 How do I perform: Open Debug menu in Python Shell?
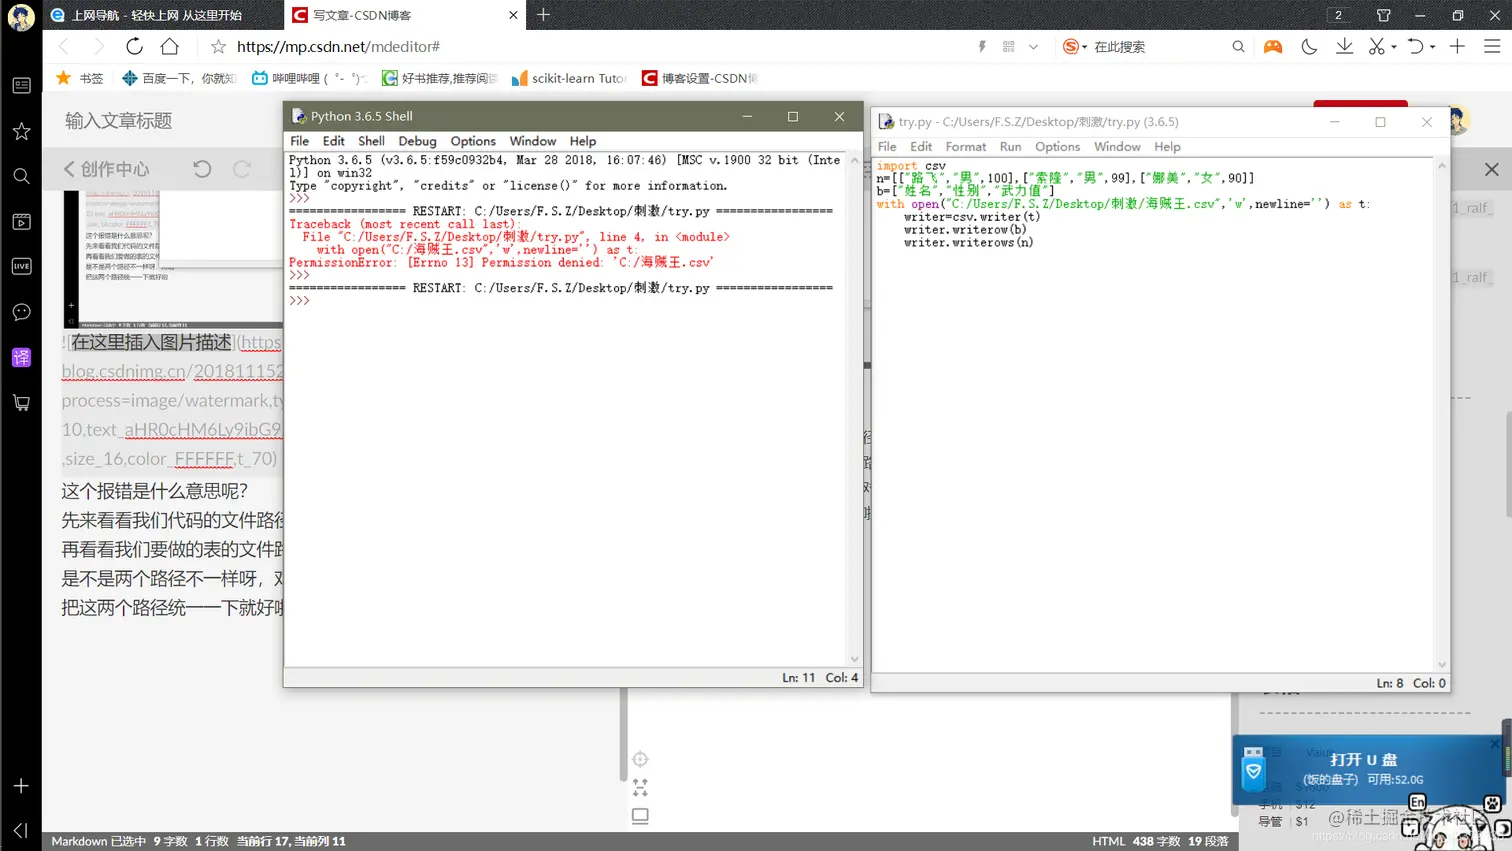417,141
